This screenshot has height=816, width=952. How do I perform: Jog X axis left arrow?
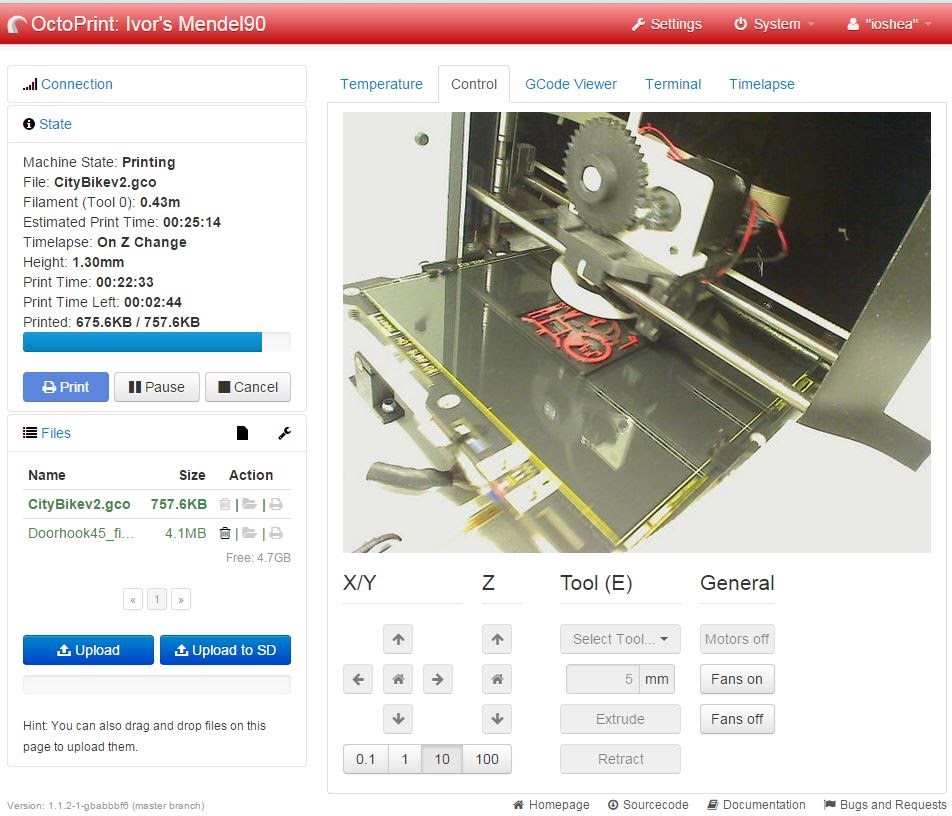[358, 679]
